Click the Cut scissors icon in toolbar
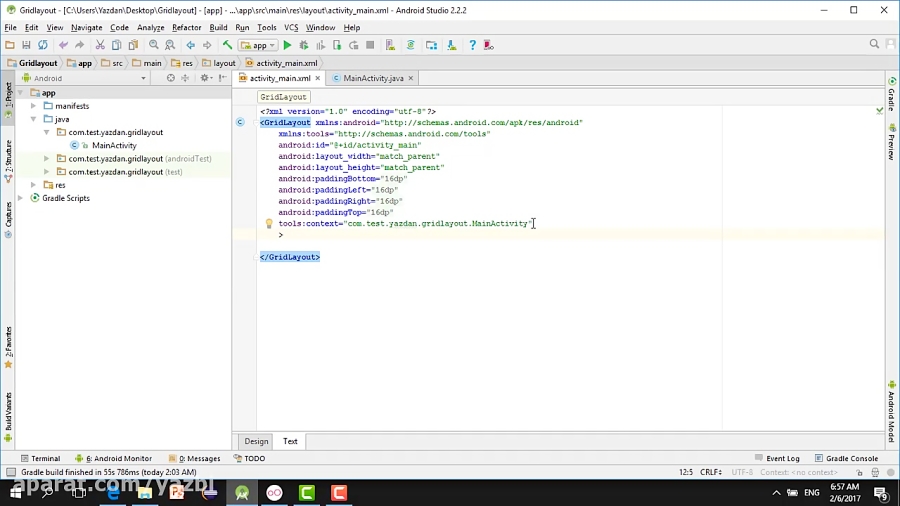 tap(98, 45)
